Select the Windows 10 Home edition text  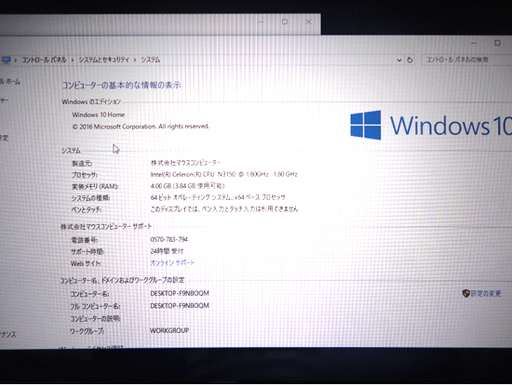[x=98, y=115]
